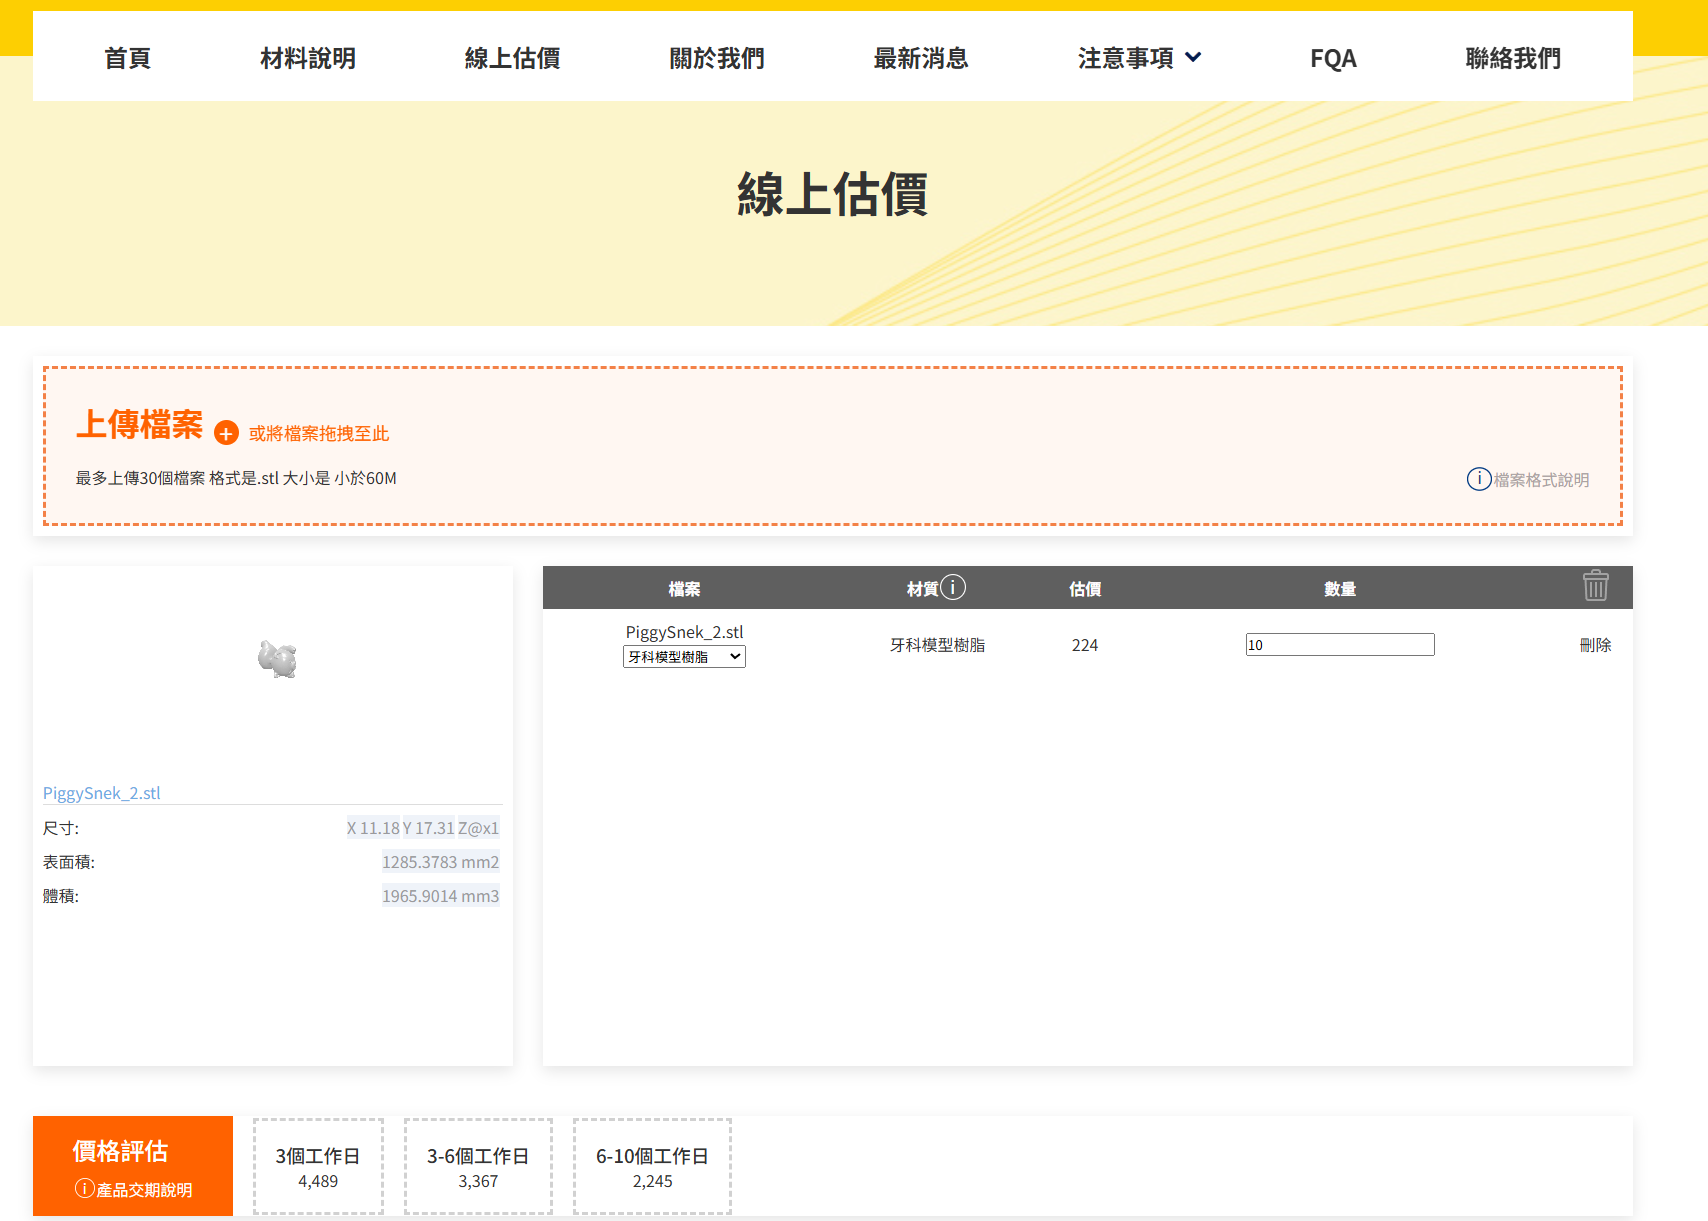Image resolution: width=1708 pixels, height=1221 pixels.
Task: Click the trash can icon in table header
Action: 1595,586
